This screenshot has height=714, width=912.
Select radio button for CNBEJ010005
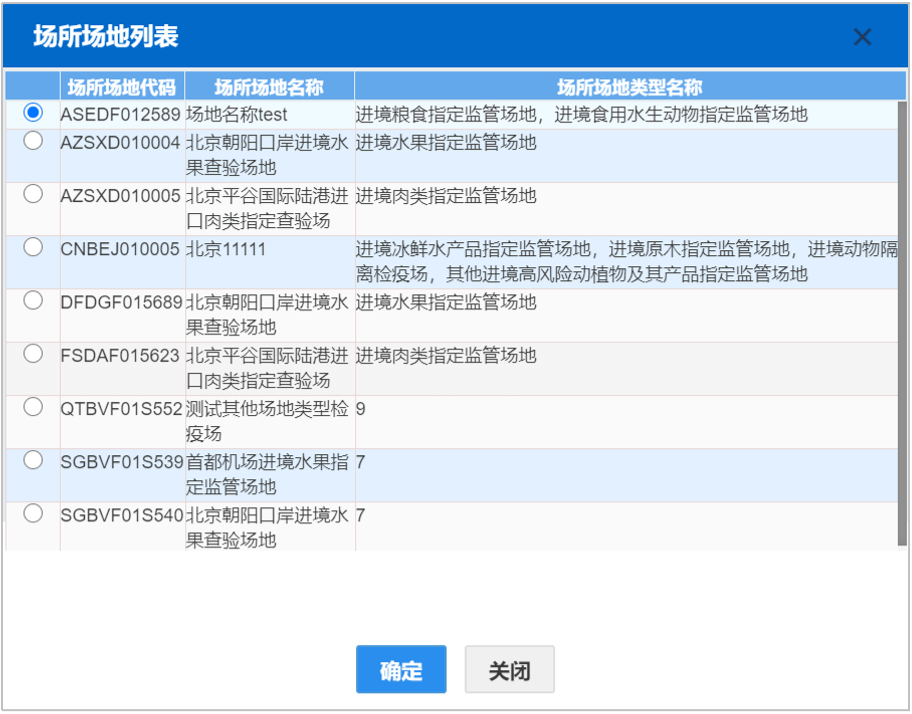click(x=33, y=247)
